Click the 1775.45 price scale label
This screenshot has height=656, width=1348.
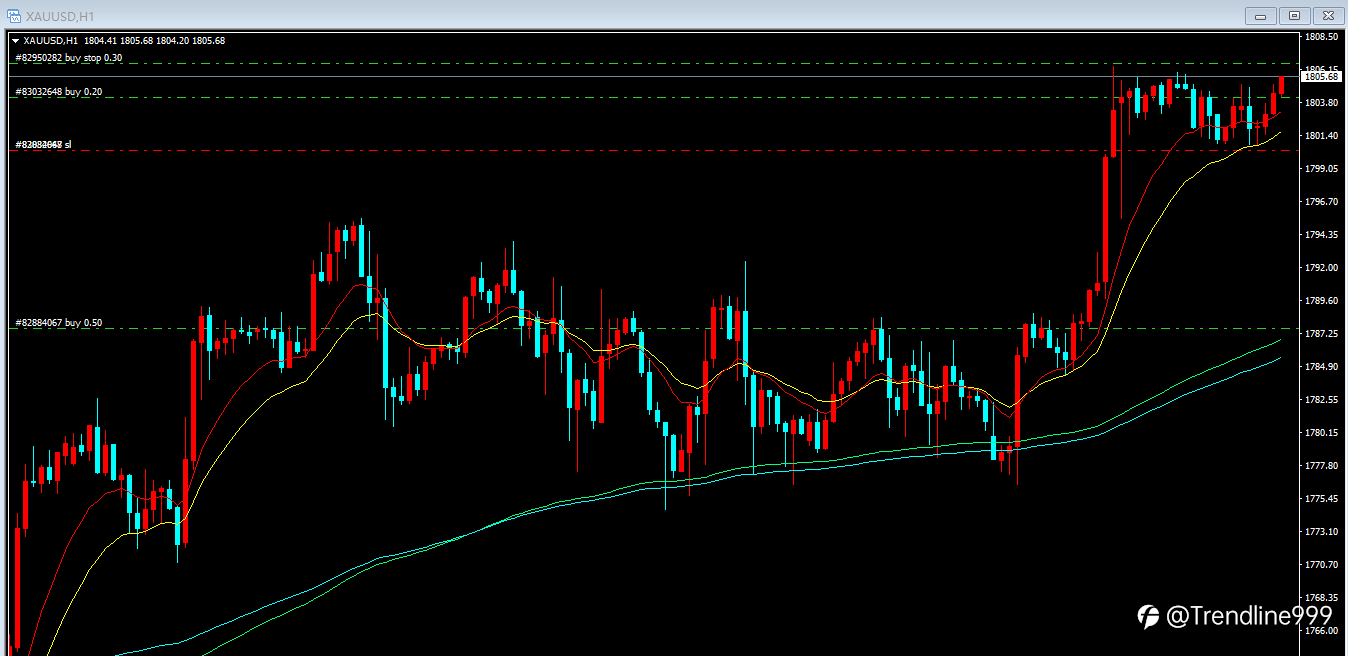[x=1321, y=499]
